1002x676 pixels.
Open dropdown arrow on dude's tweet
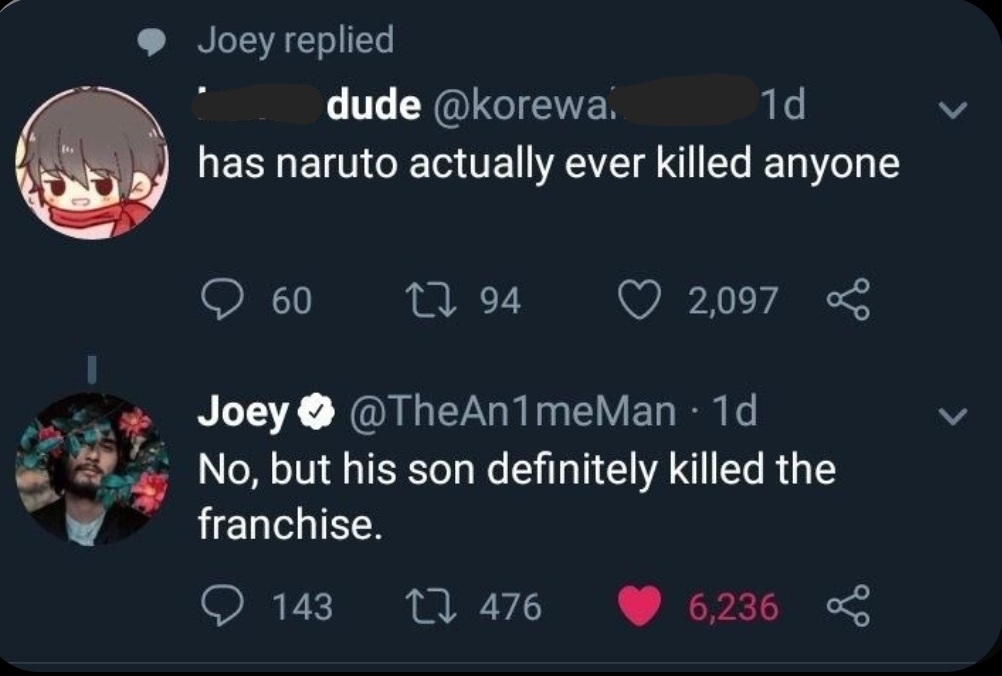(x=953, y=111)
